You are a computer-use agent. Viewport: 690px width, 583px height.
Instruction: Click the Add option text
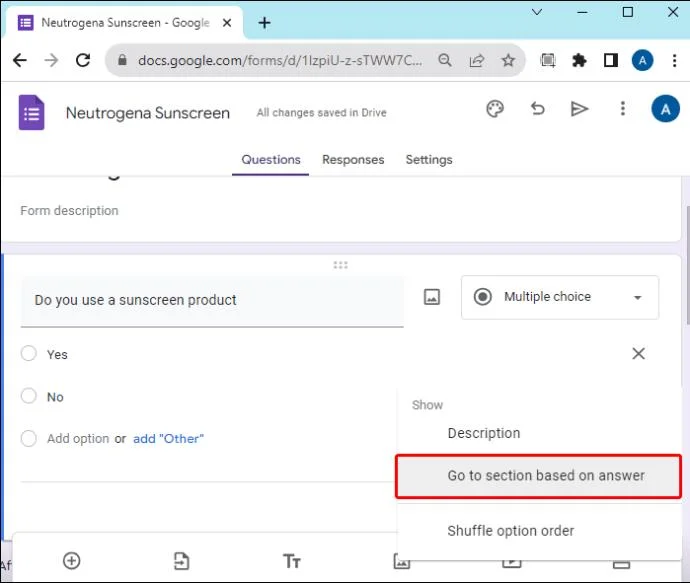coord(78,439)
